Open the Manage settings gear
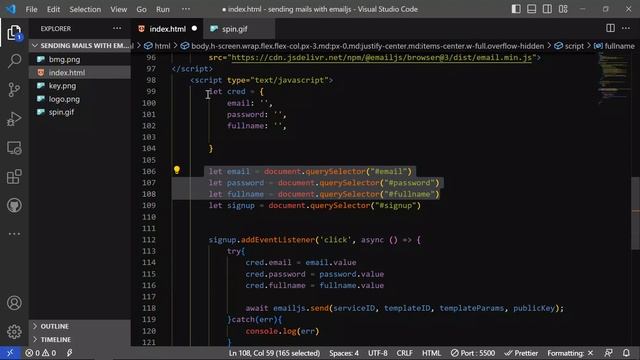This screenshot has height=360, width=640. [14, 331]
